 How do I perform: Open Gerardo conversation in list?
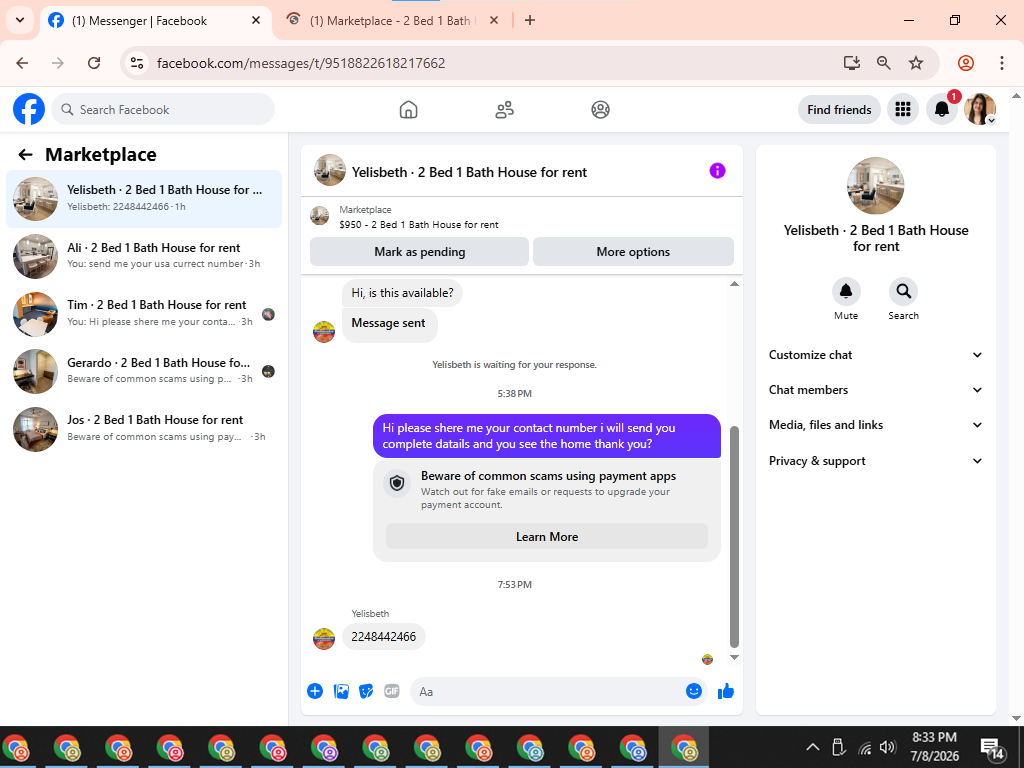[x=144, y=371]
